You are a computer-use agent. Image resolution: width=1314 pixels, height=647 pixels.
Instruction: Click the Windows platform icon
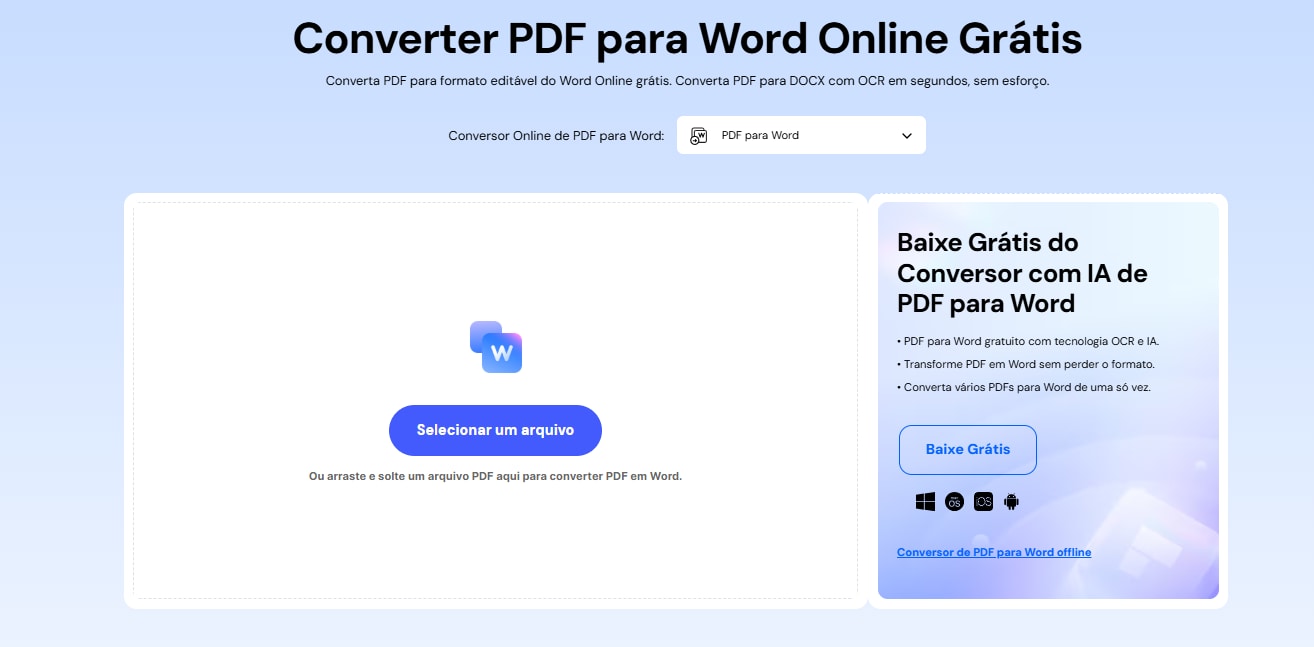pos(925,502)
